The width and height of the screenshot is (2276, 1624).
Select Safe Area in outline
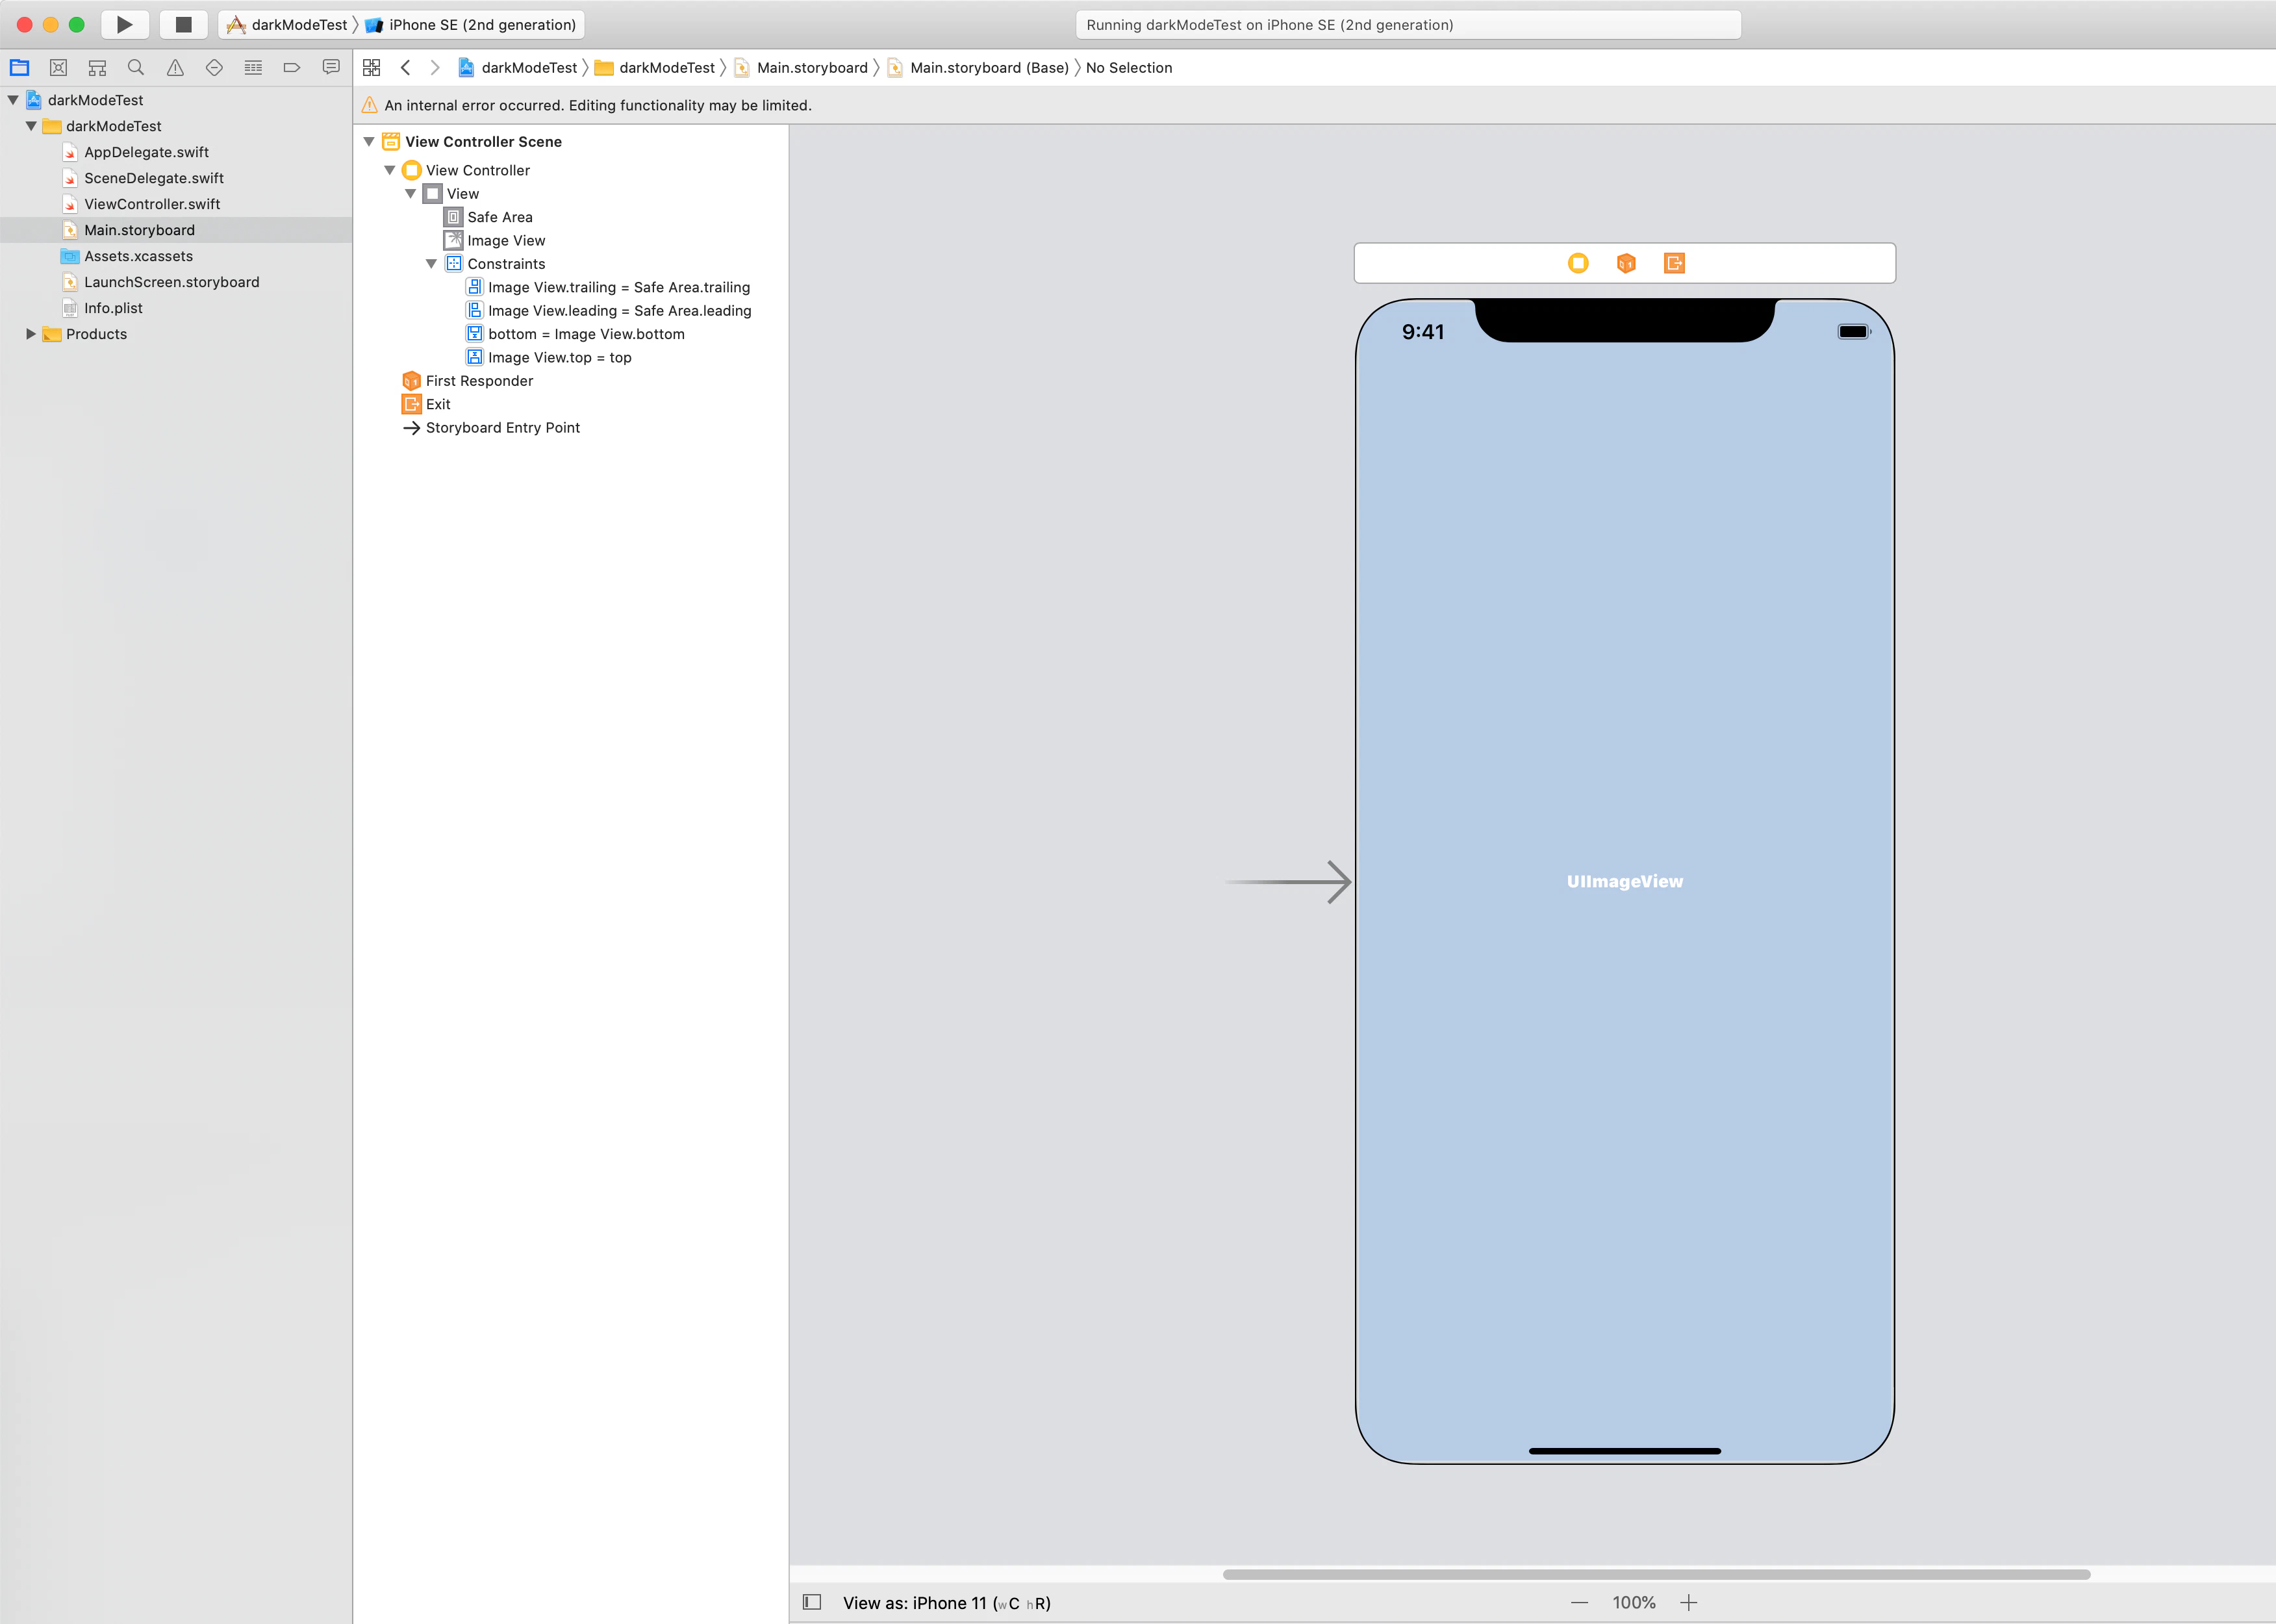click(x=489, y=217)
